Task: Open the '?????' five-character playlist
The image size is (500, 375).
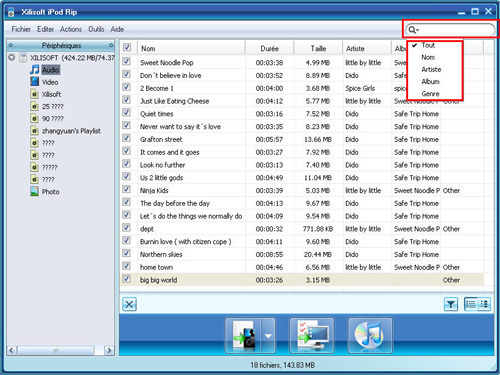Action: (49, 167)
